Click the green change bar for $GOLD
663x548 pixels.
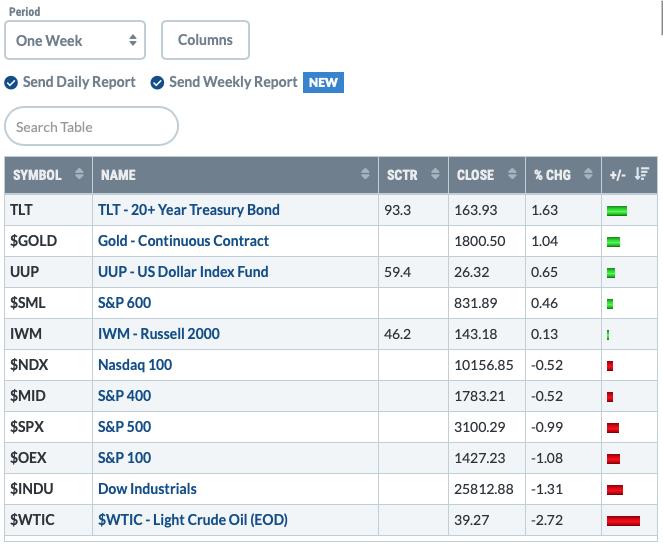[614, 242]
